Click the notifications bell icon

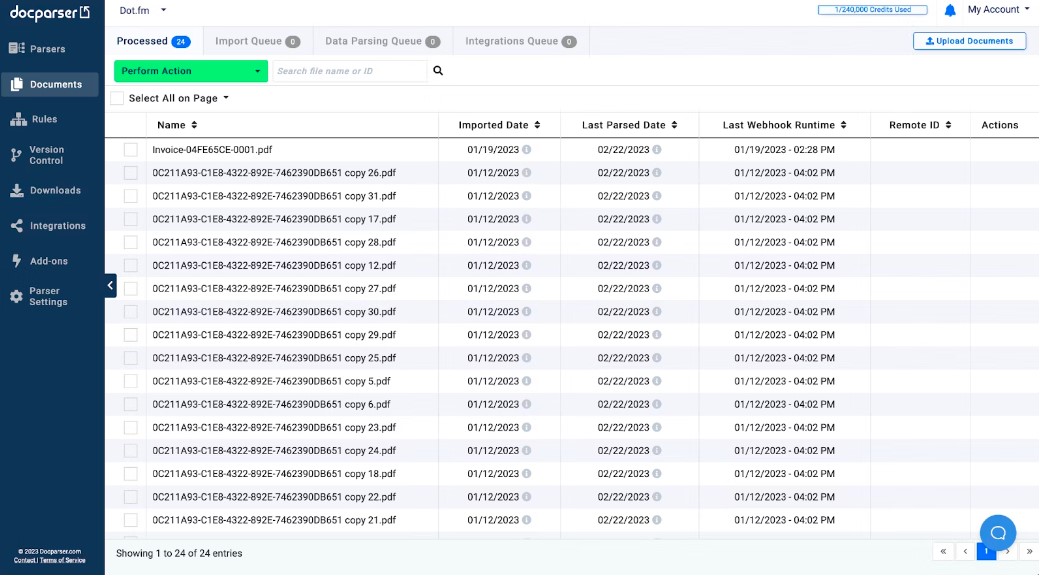click(950, 10)
